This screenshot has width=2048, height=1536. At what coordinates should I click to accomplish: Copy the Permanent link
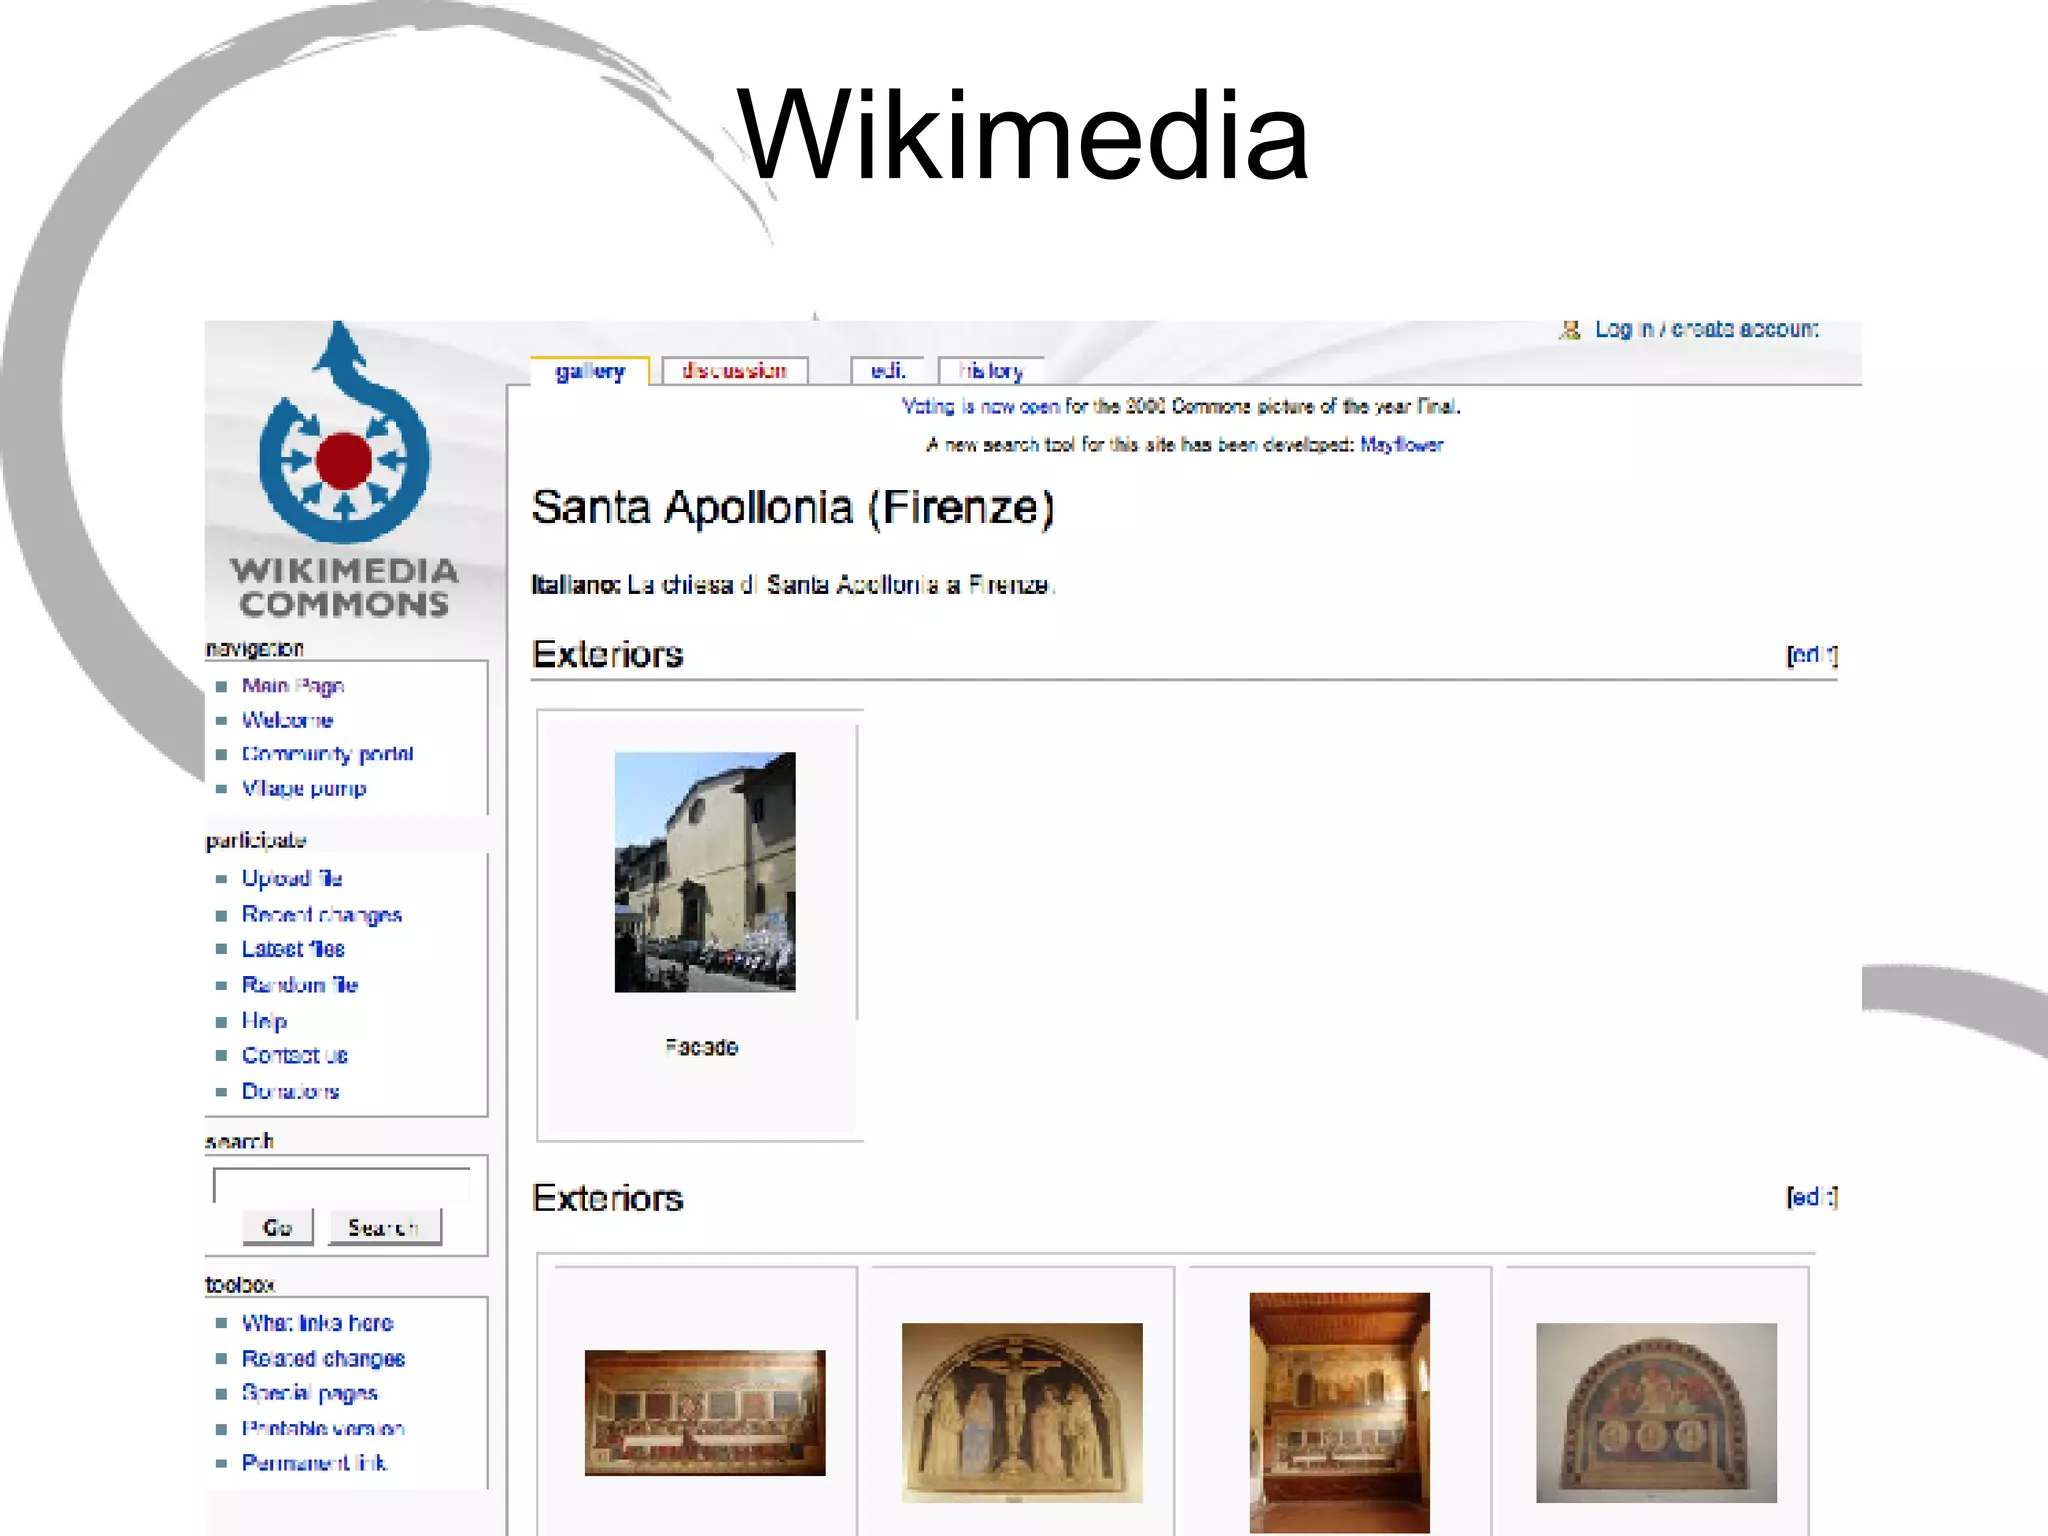pos(314,1463)
